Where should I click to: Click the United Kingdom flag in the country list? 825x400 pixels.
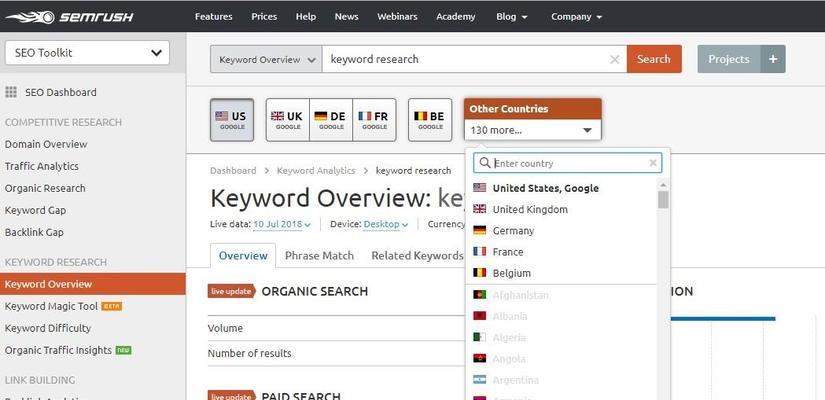(x=479, y=209)
